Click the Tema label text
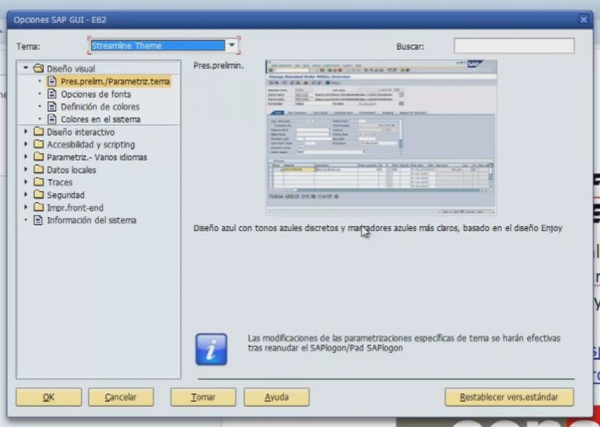Image resolution: width=600 pixels, height=427 pixels. pyautogui.click(x=28, y=47)
